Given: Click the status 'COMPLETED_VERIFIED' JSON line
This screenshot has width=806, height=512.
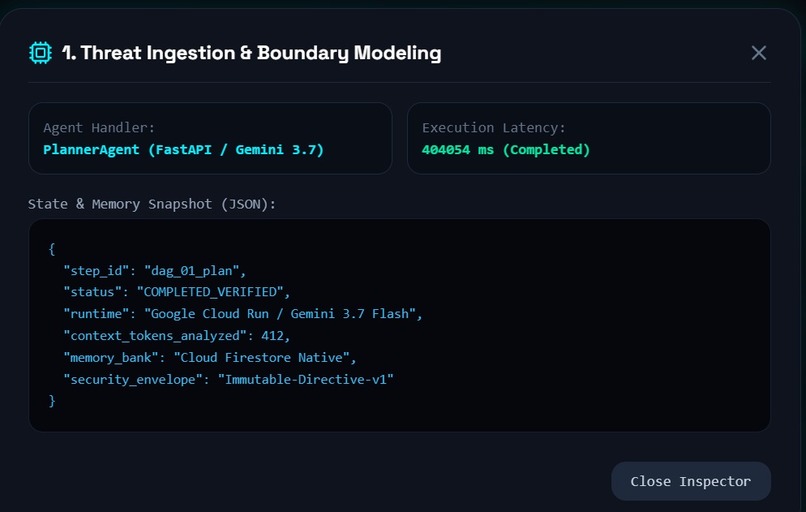Looking at the screenshot, I should tap(177, 292).
